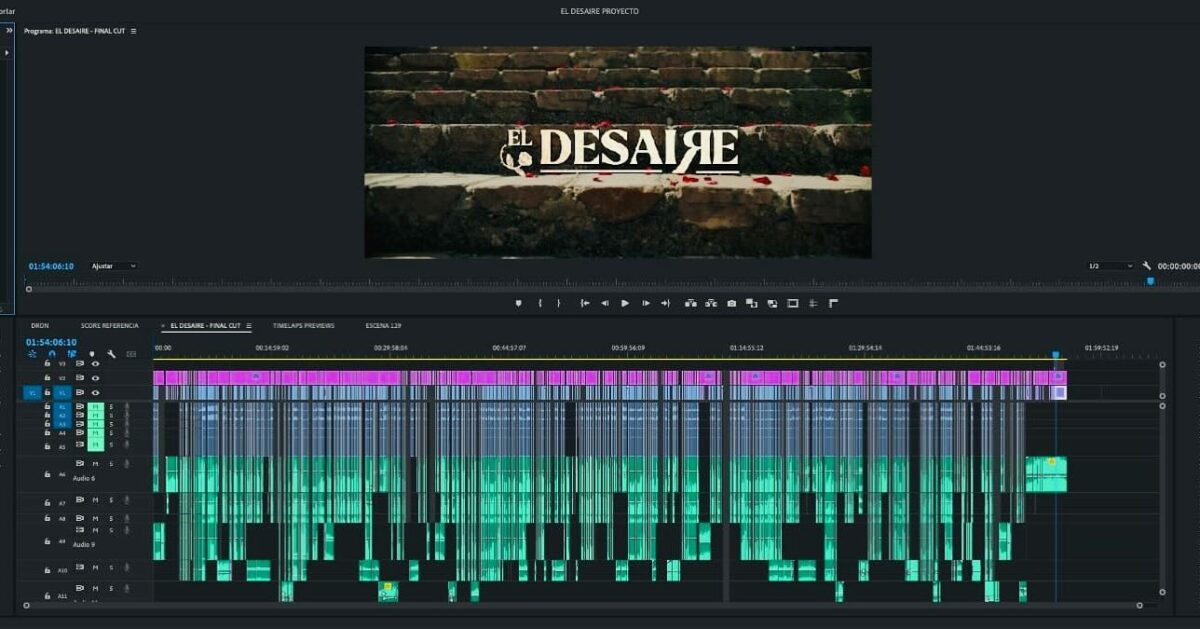Open the 1/2 playback resolution dropdown
This screenshot has height=629, width=1200.
point(1110,266)
